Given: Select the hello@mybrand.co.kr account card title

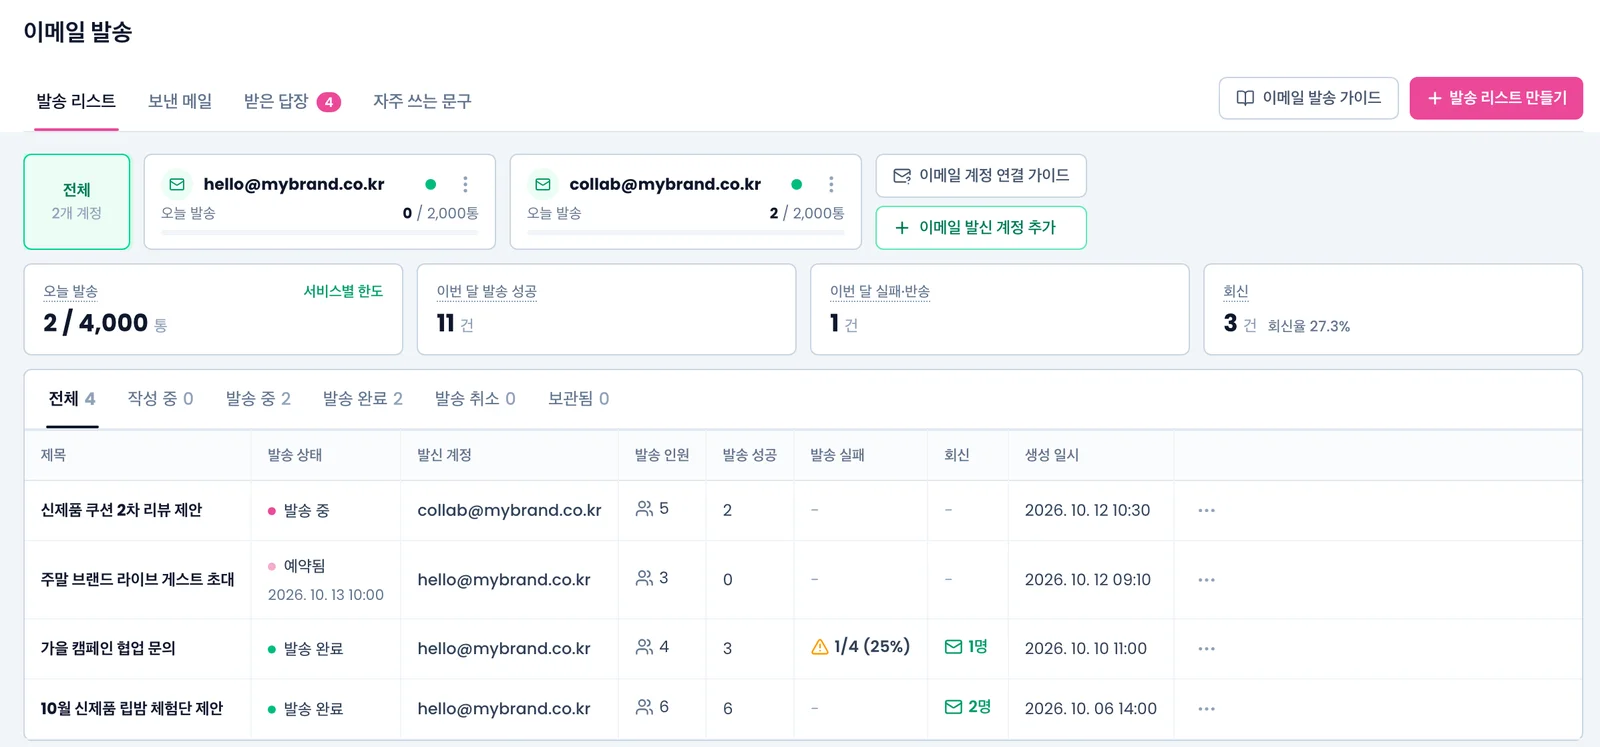Looking at the screenshot, I should (x=294, y=184).
